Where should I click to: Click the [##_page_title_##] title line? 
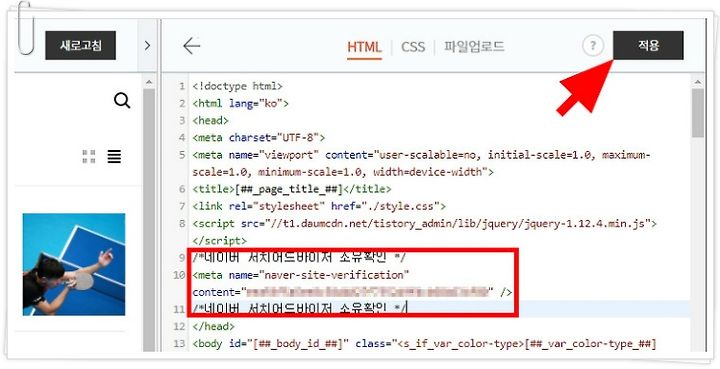(x=292, y=189)
